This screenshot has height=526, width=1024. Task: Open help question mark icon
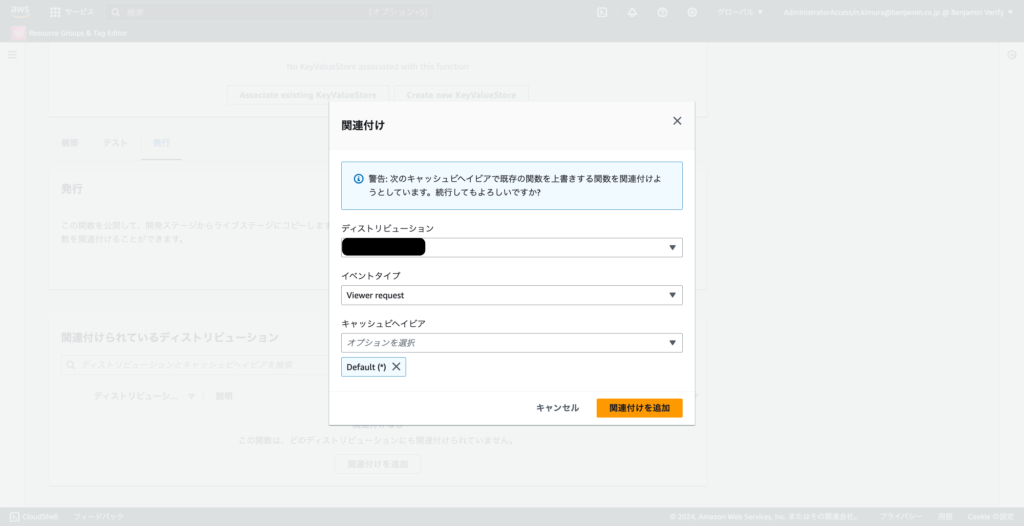pyautogui.click(x=662, y=12)
